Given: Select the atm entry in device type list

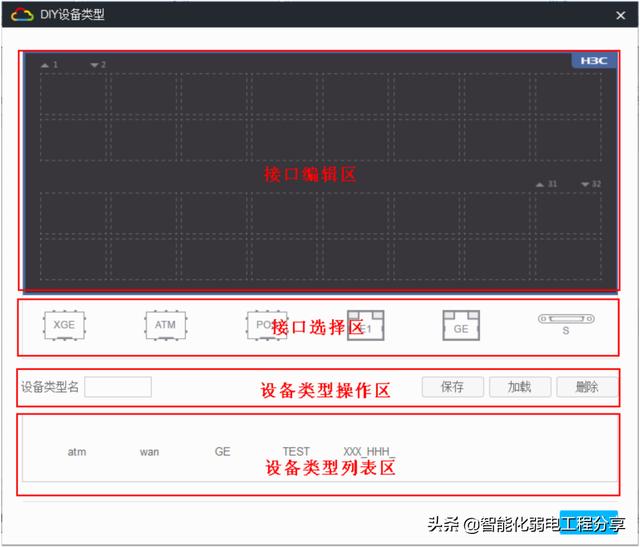Looking at the screenshot, I should coord(77,452).
